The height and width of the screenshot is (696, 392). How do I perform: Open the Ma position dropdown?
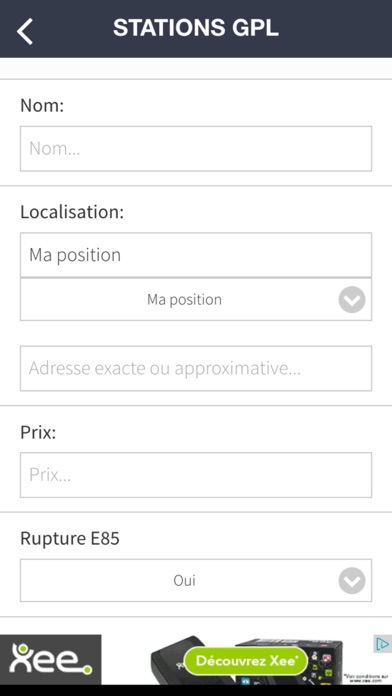point(196,300)
